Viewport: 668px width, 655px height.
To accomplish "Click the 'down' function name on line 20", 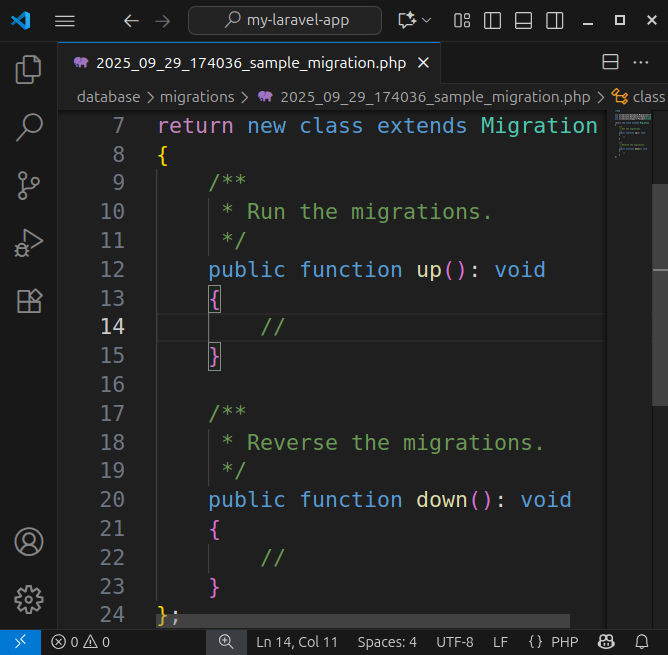I will click(x=442, y=500).
